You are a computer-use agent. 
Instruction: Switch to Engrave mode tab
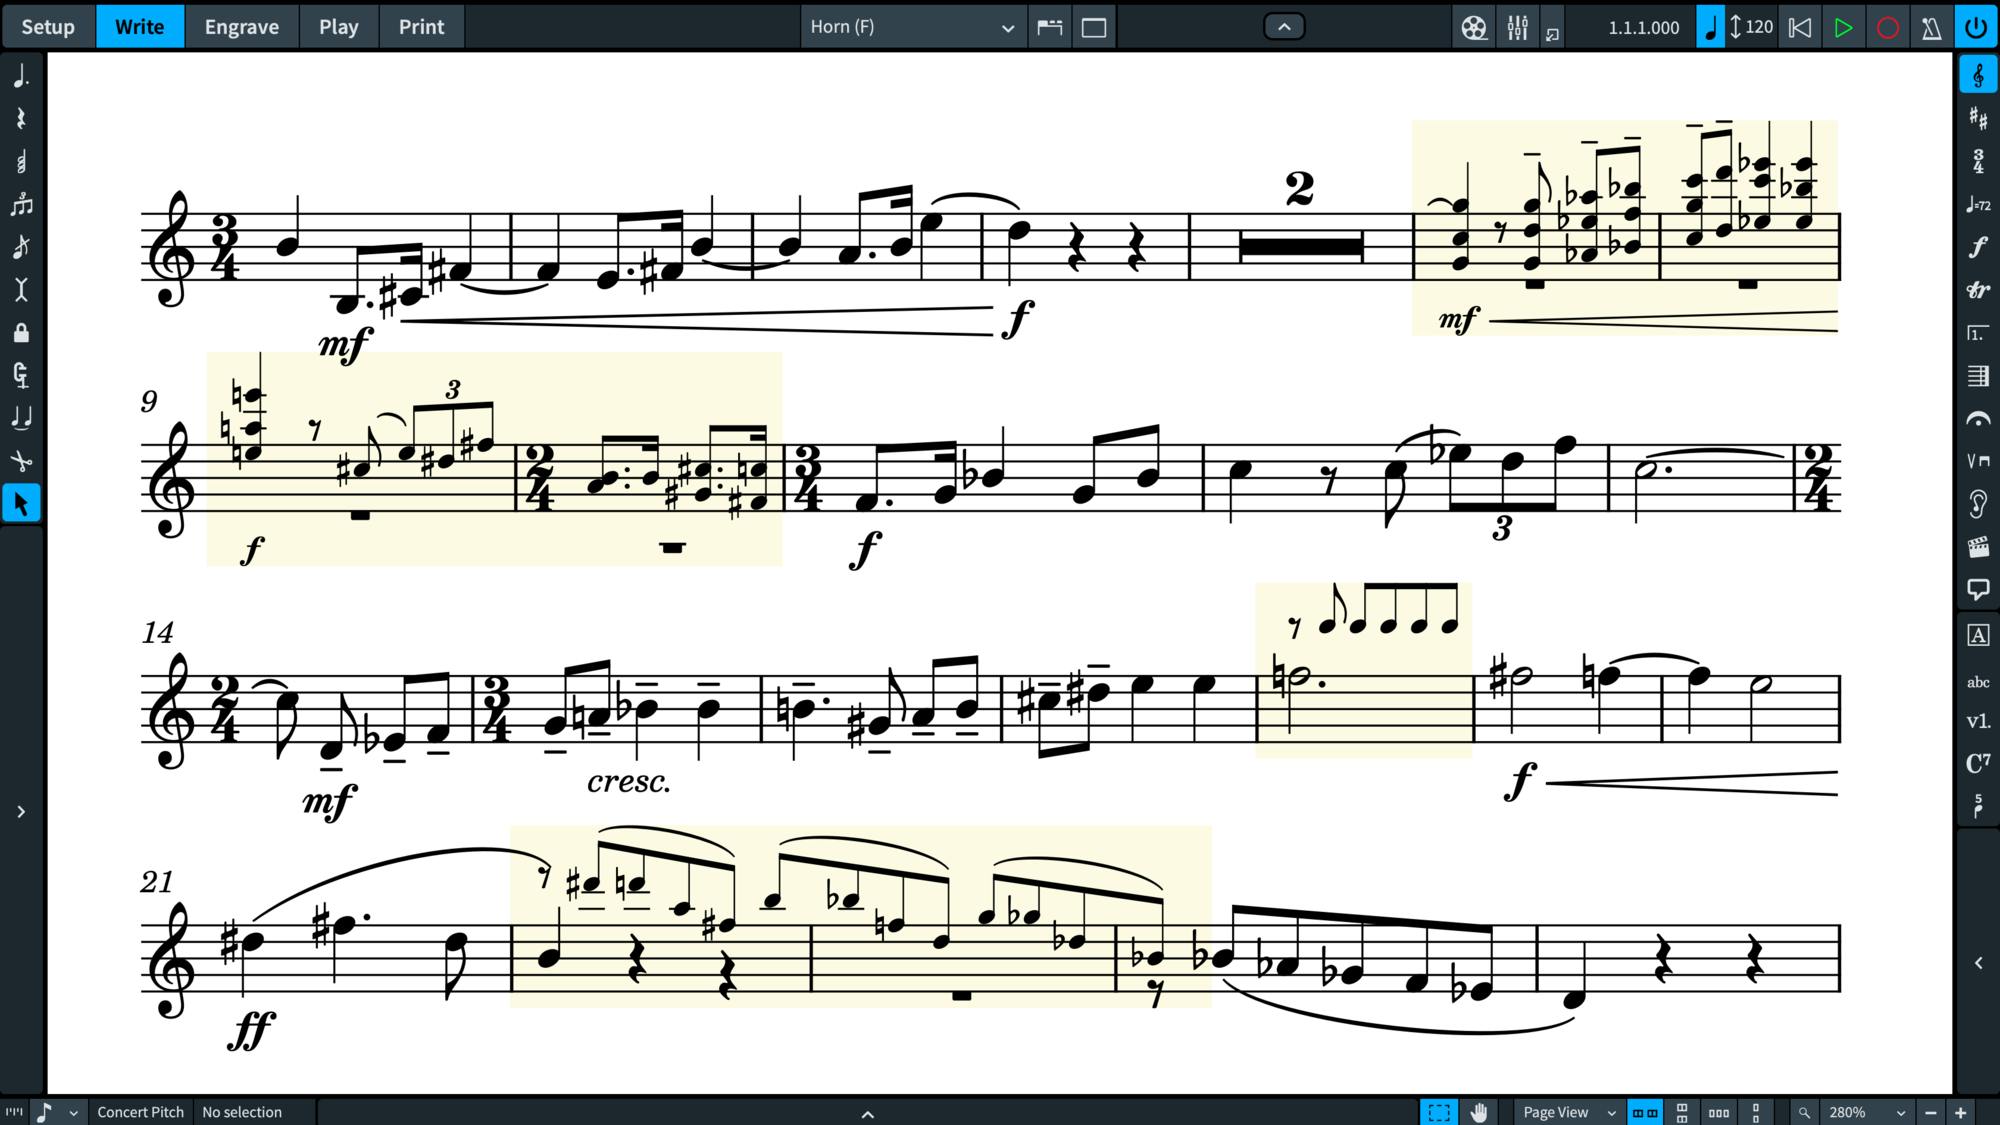tap(241, 27)
